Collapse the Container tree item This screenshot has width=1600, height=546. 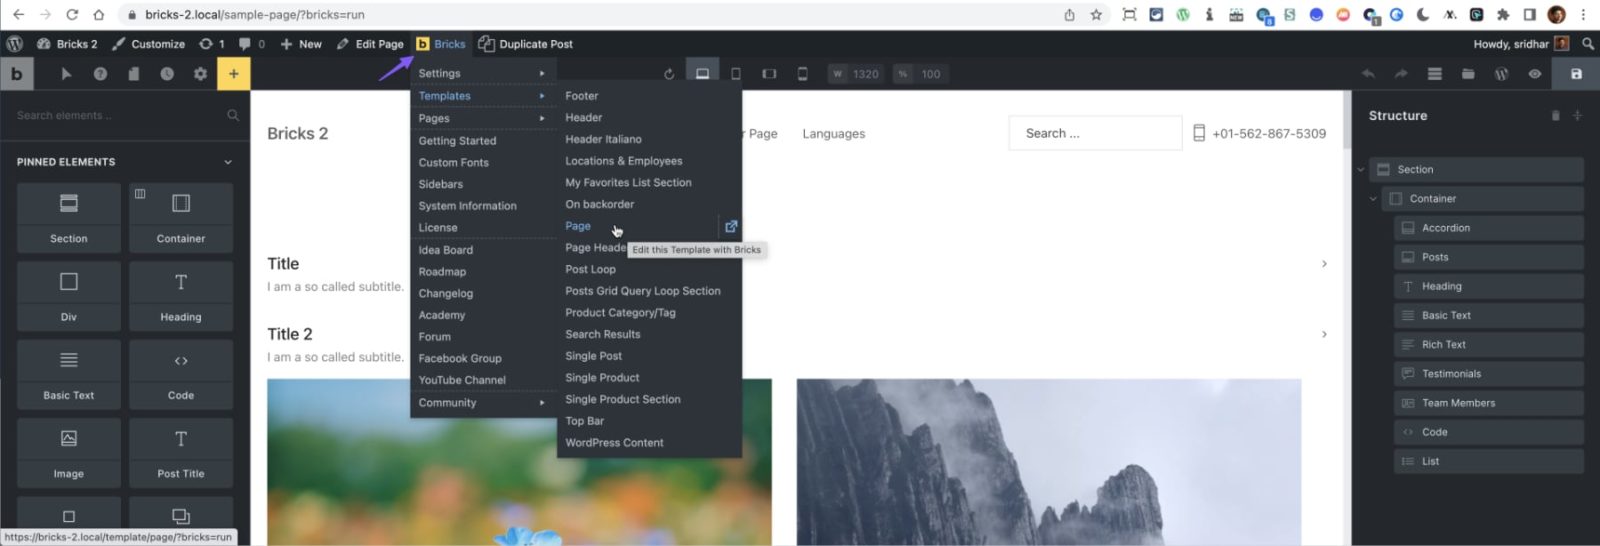(x=1373, y=199)
